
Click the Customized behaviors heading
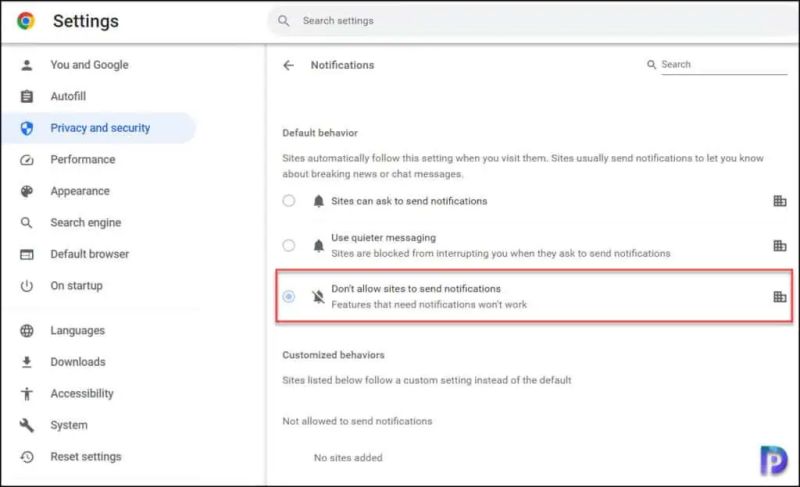pyautogui.click(x=333, y=355)
